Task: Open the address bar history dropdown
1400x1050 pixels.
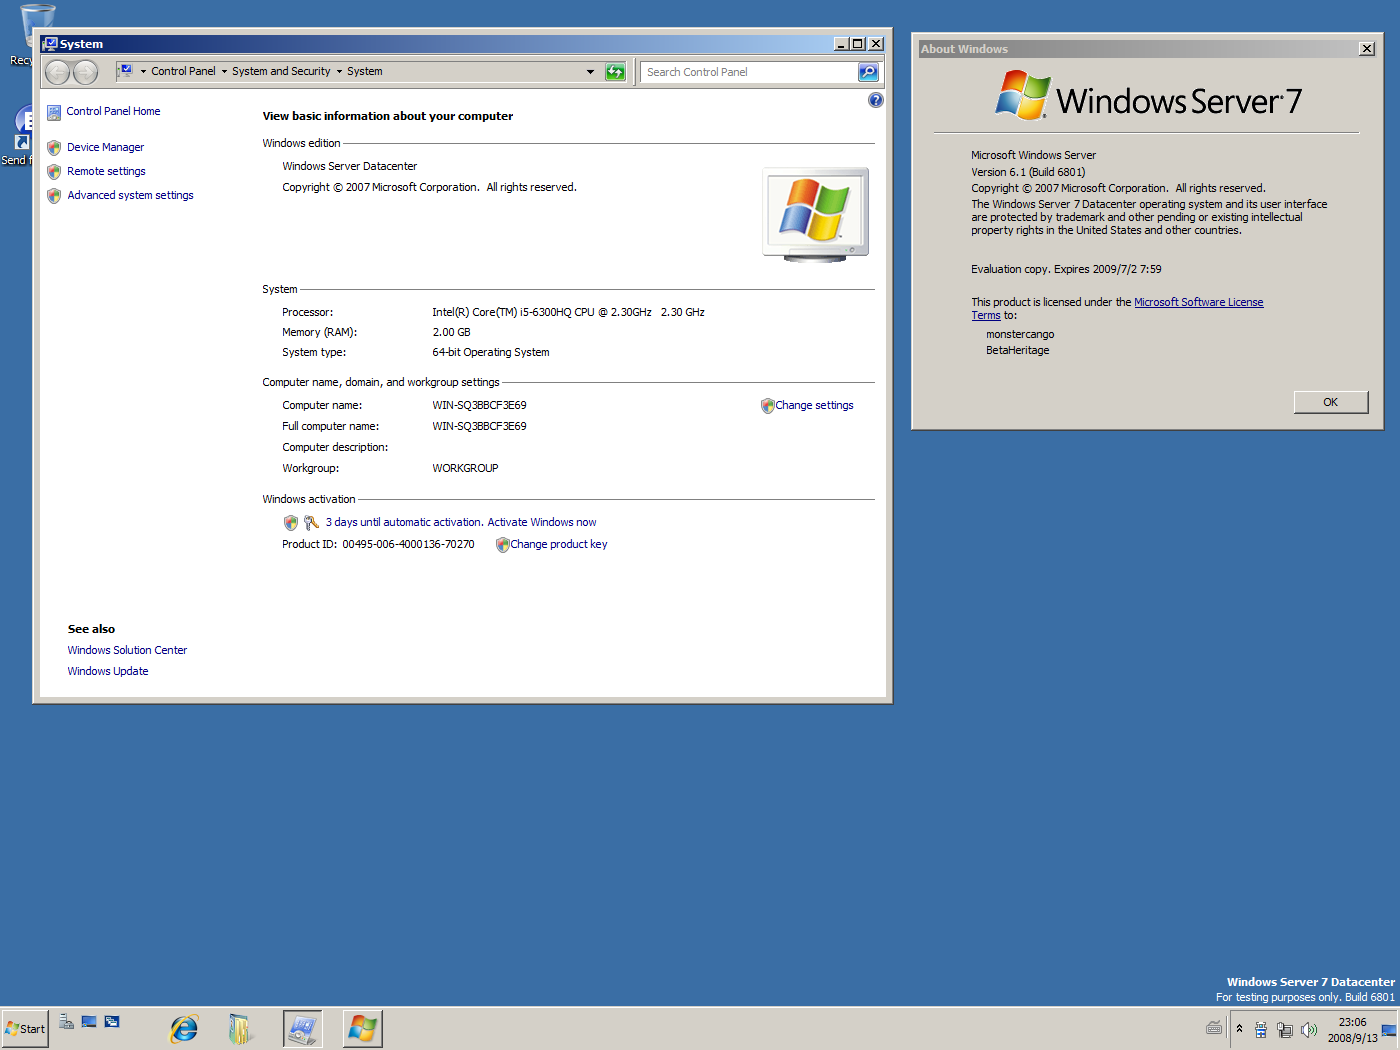Action: pos(590,72)
